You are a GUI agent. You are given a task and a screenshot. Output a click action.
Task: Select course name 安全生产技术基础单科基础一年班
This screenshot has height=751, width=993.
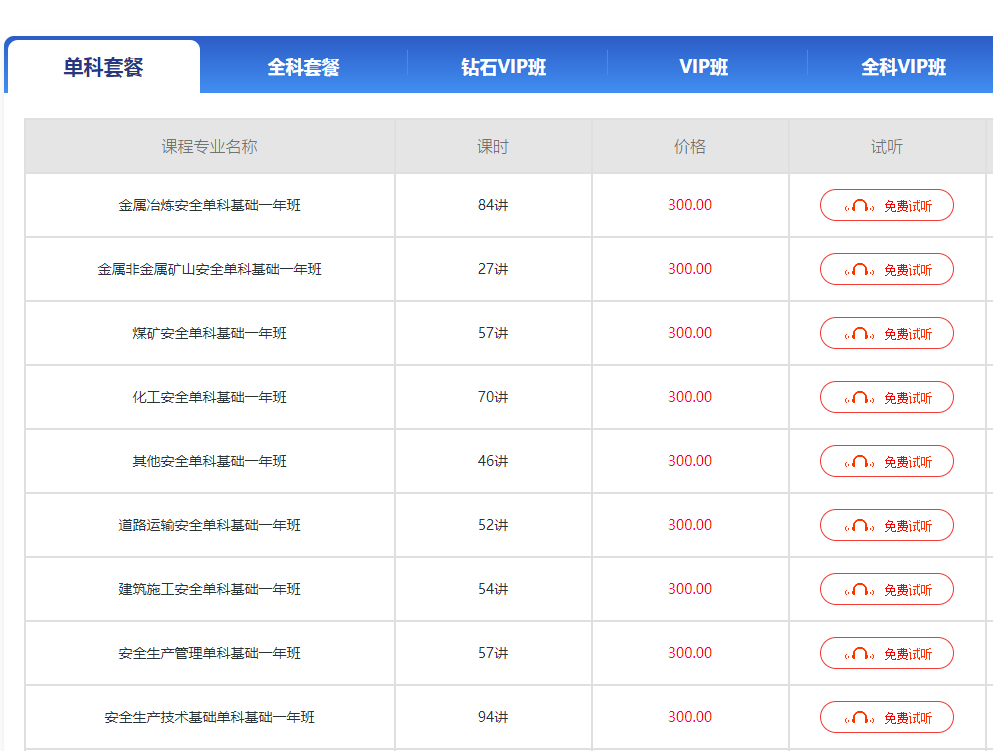(x=210, y=717)
